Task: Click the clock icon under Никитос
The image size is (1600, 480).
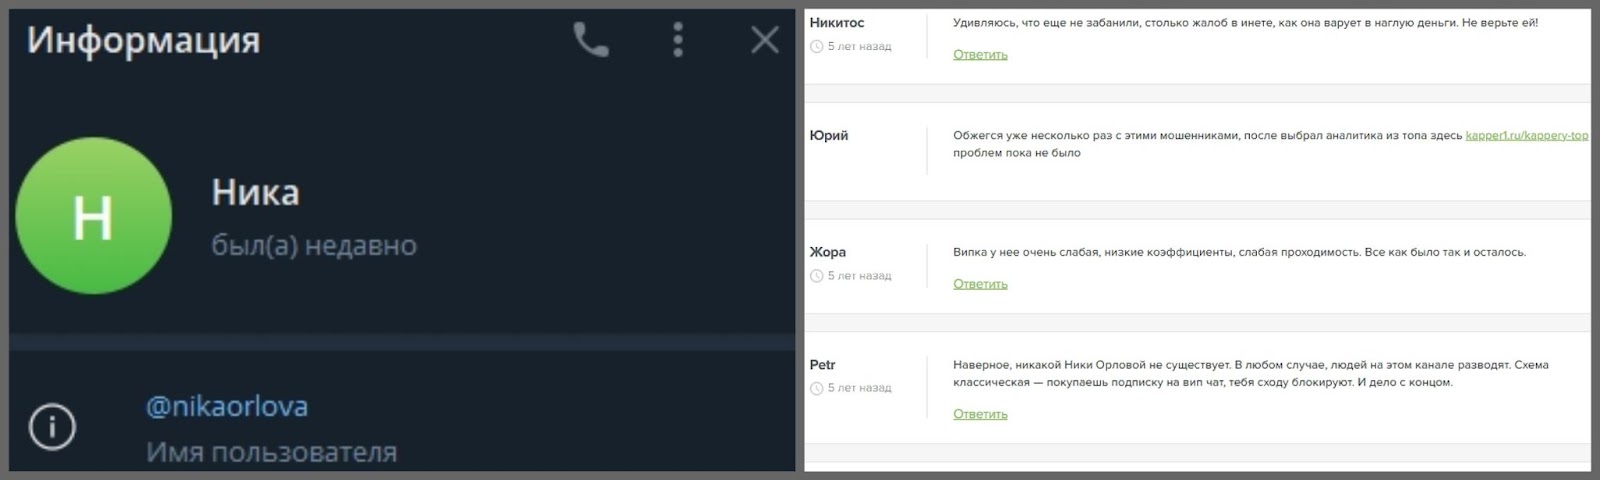Action: pos(816,47)
